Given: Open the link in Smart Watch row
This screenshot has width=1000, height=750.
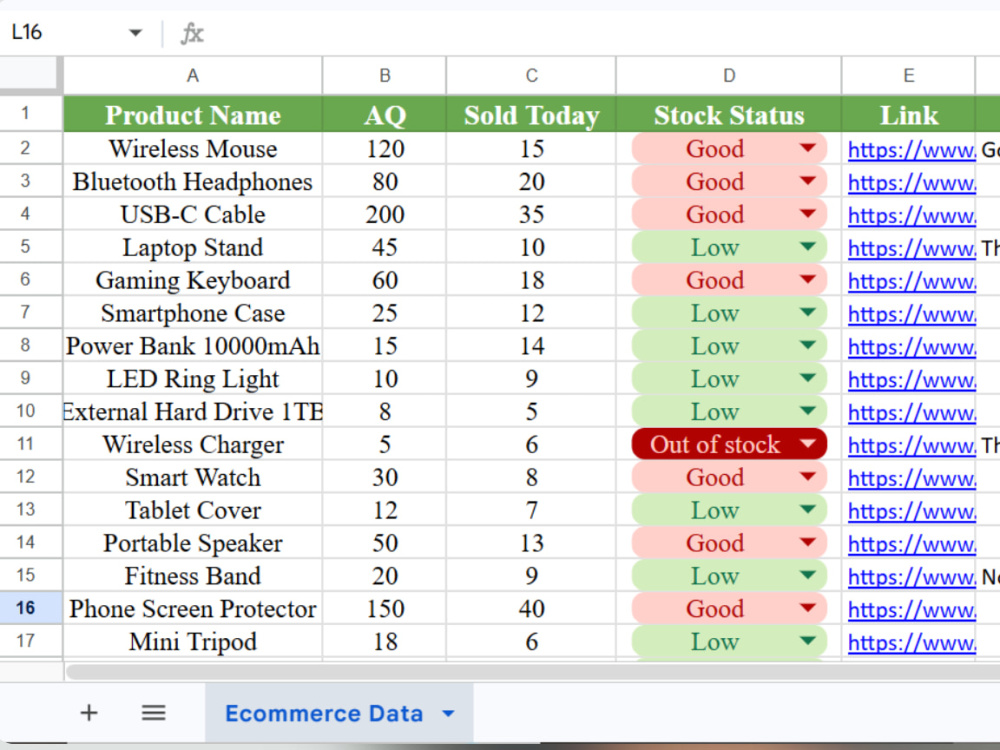Looking at the screenshot, I should point(911,478).
